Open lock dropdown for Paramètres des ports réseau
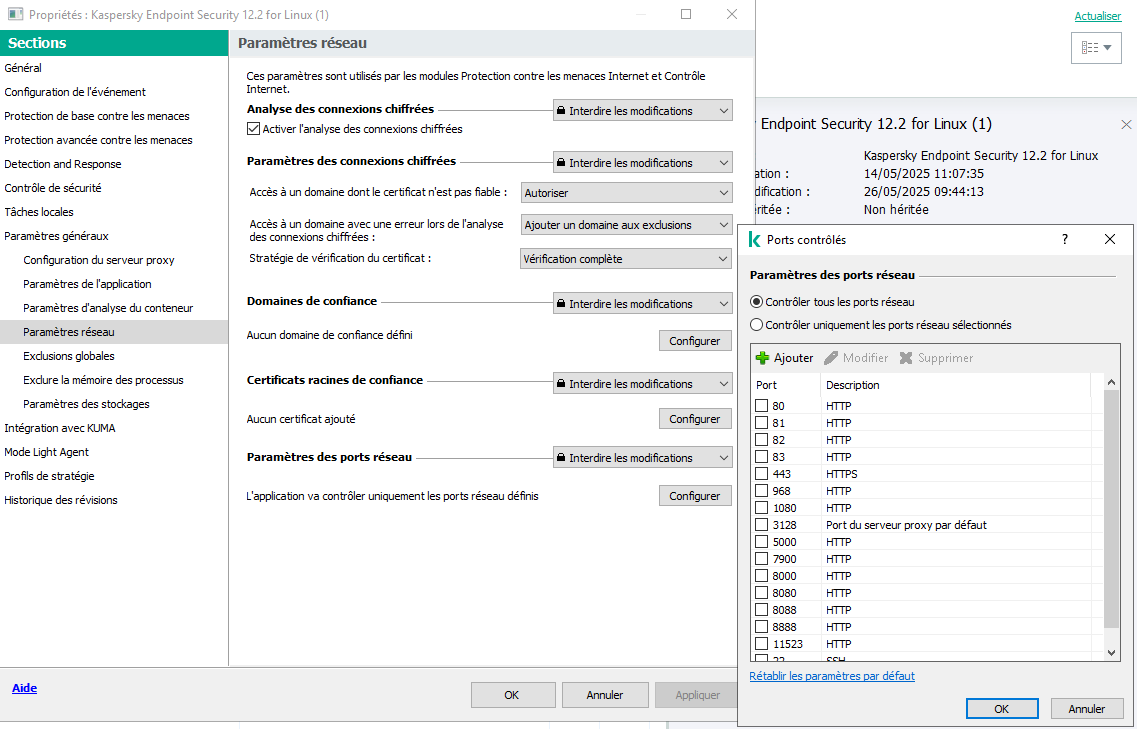This screenshot has width=1137, height=729. [x=642, y=458]
